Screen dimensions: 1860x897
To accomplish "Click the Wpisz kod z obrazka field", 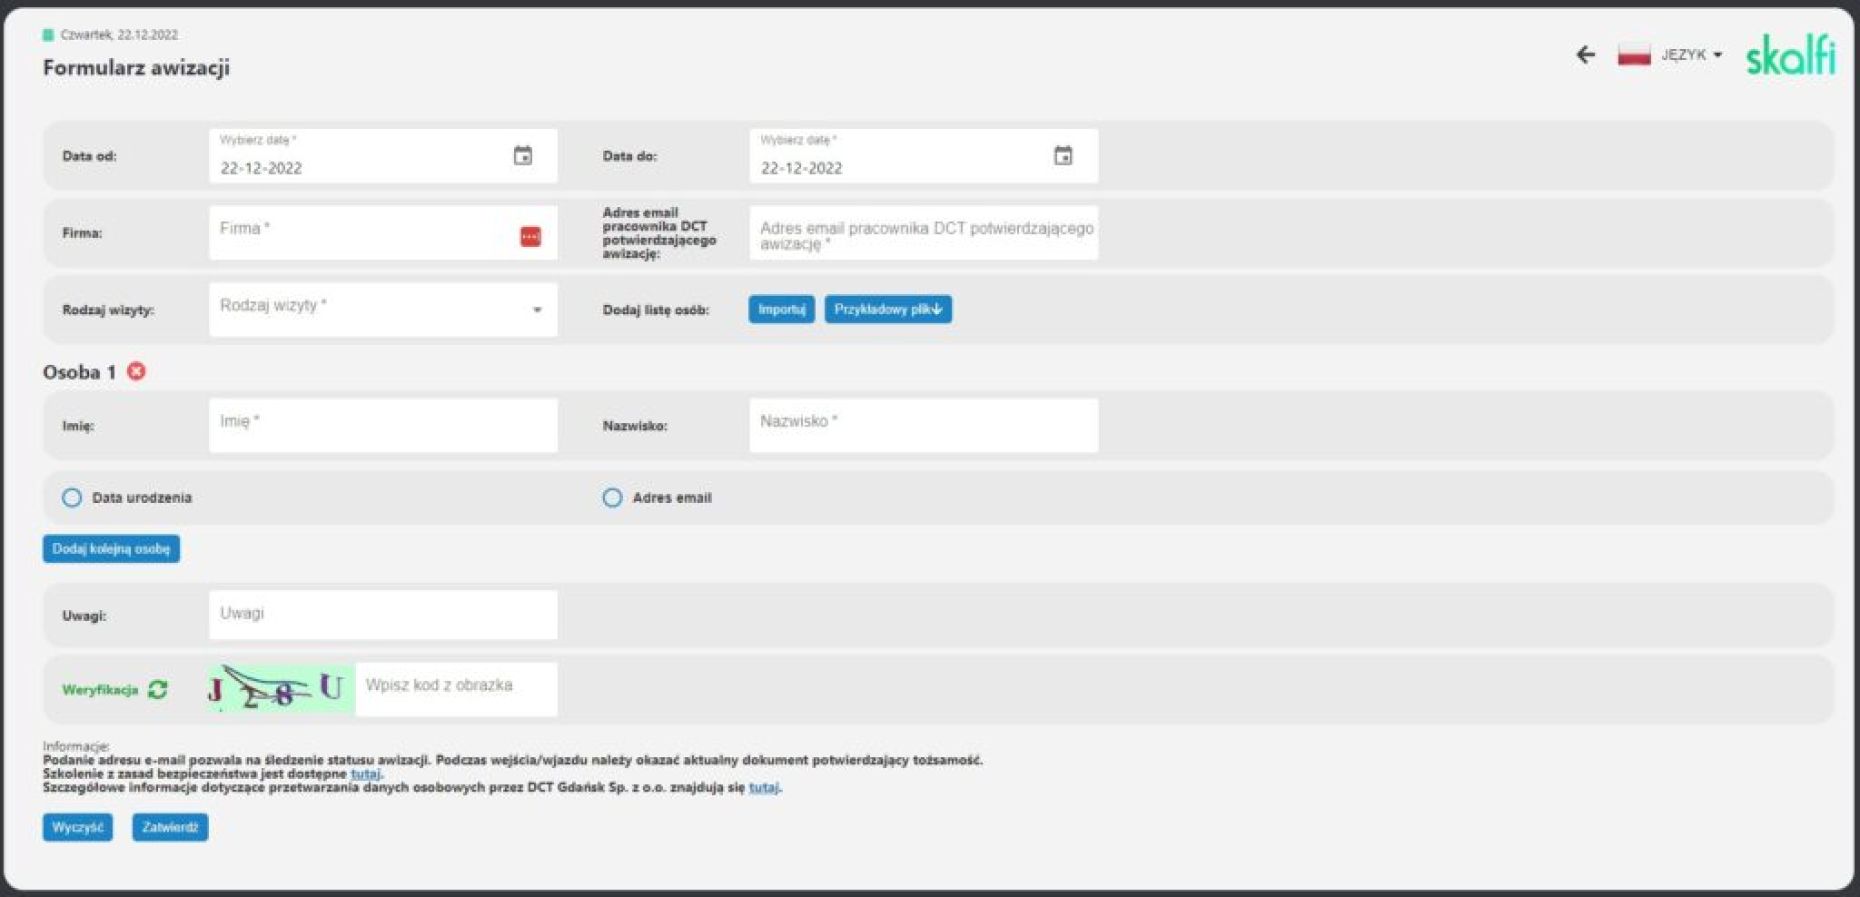I will pyautogui.click(x=456, y=689).
